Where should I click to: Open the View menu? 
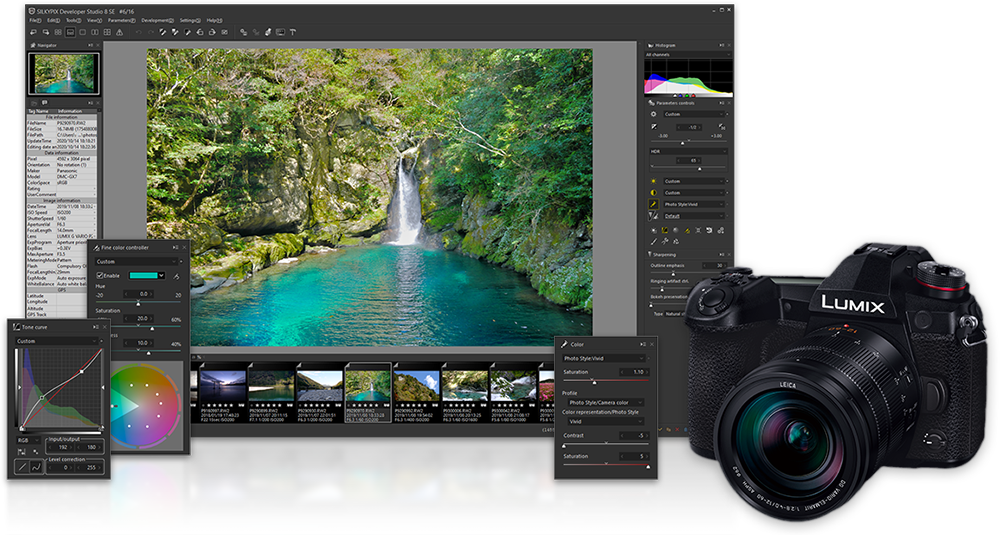(x=94, y=20)
